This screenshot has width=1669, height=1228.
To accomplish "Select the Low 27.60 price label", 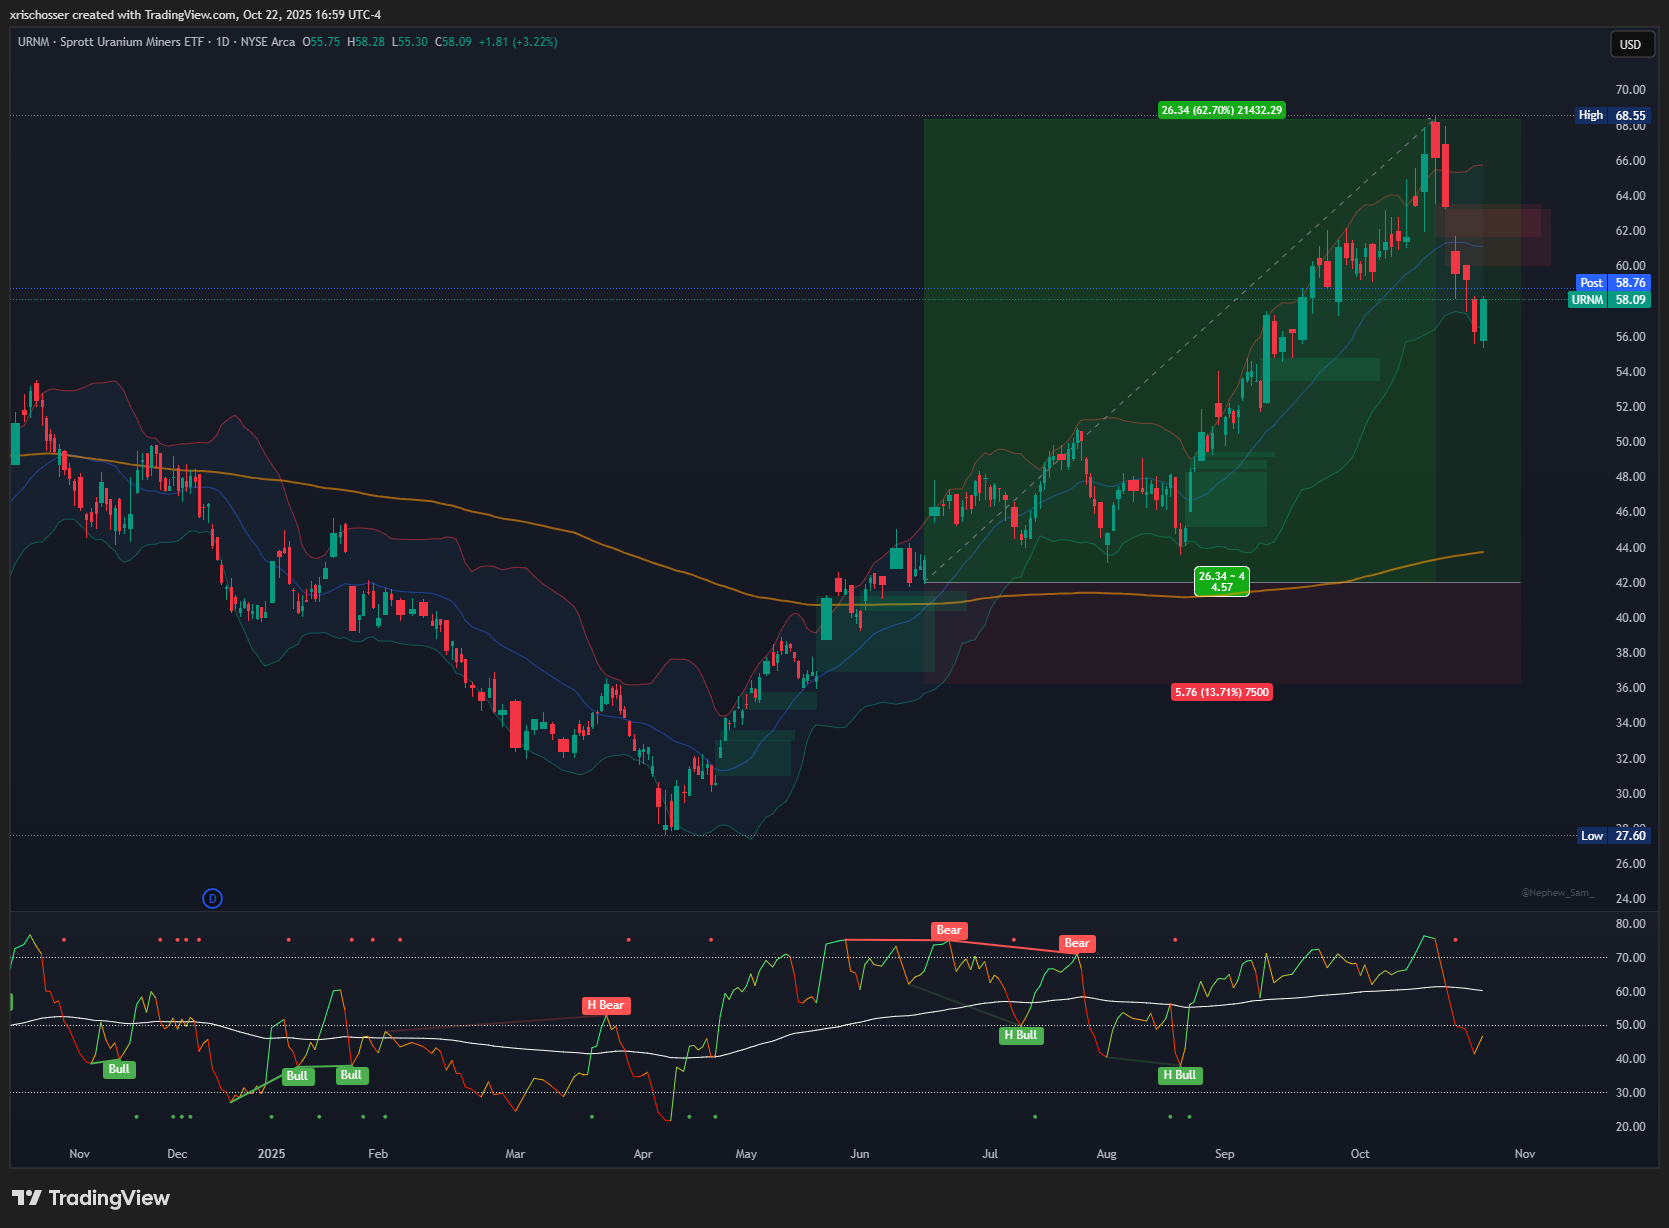I will (1612, 835).
